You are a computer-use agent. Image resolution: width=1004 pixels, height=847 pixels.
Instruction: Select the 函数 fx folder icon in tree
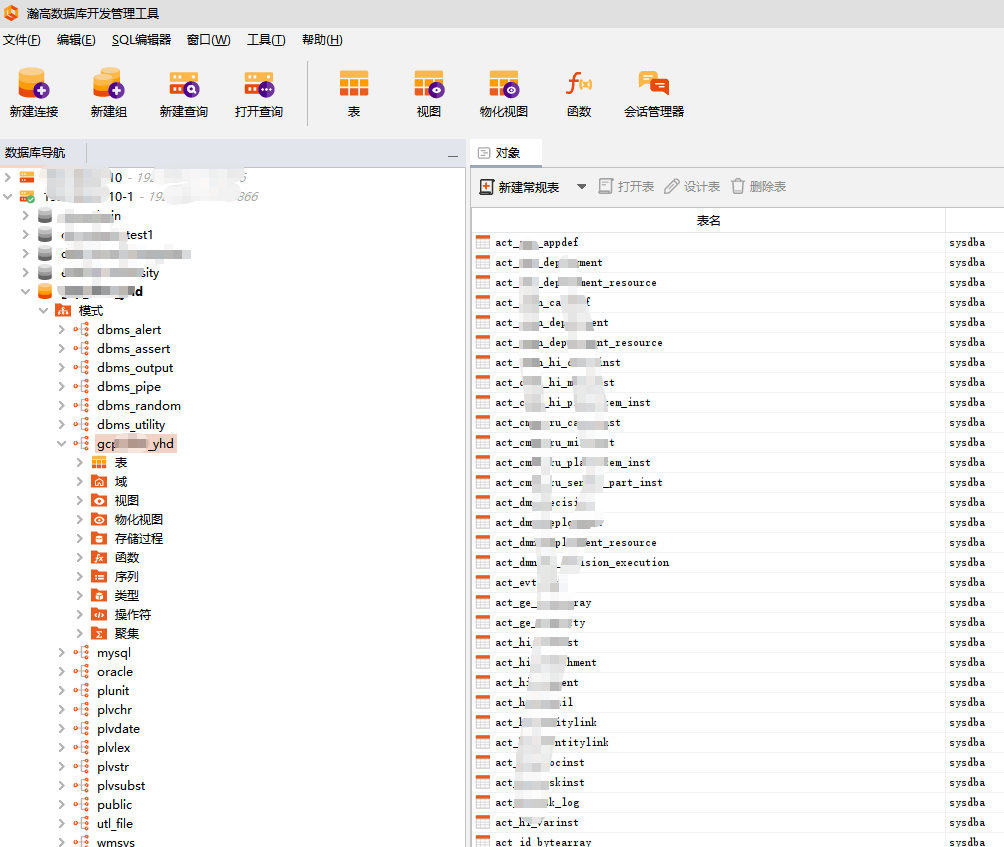coord(99,557)
